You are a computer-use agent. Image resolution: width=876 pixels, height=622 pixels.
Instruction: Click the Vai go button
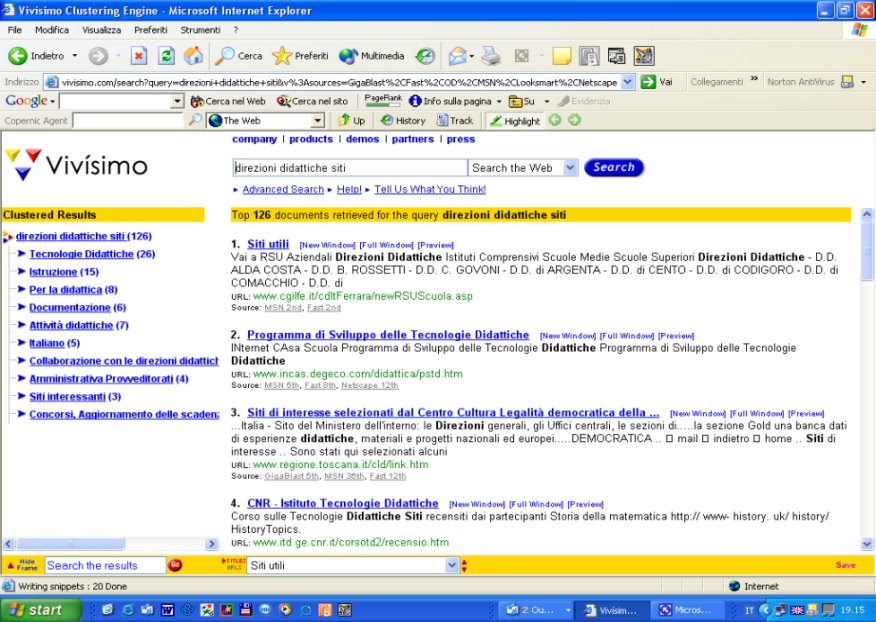pyautogui.click(x=656, y=82)
